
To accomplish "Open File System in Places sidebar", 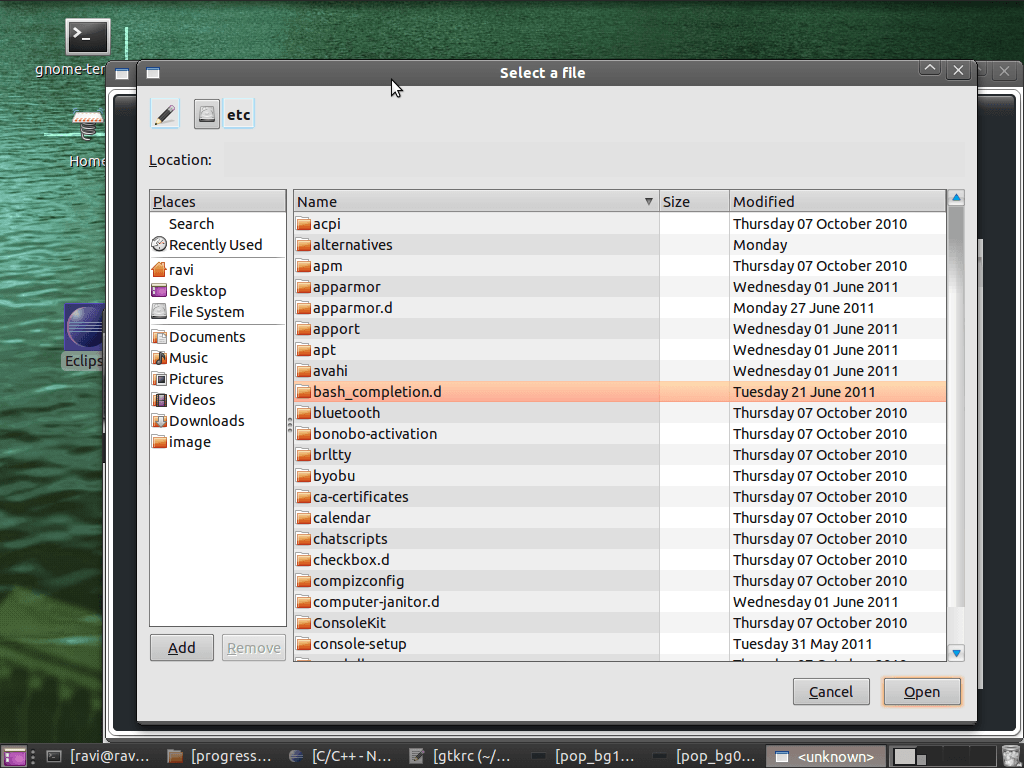I will [x=206, y=312].
